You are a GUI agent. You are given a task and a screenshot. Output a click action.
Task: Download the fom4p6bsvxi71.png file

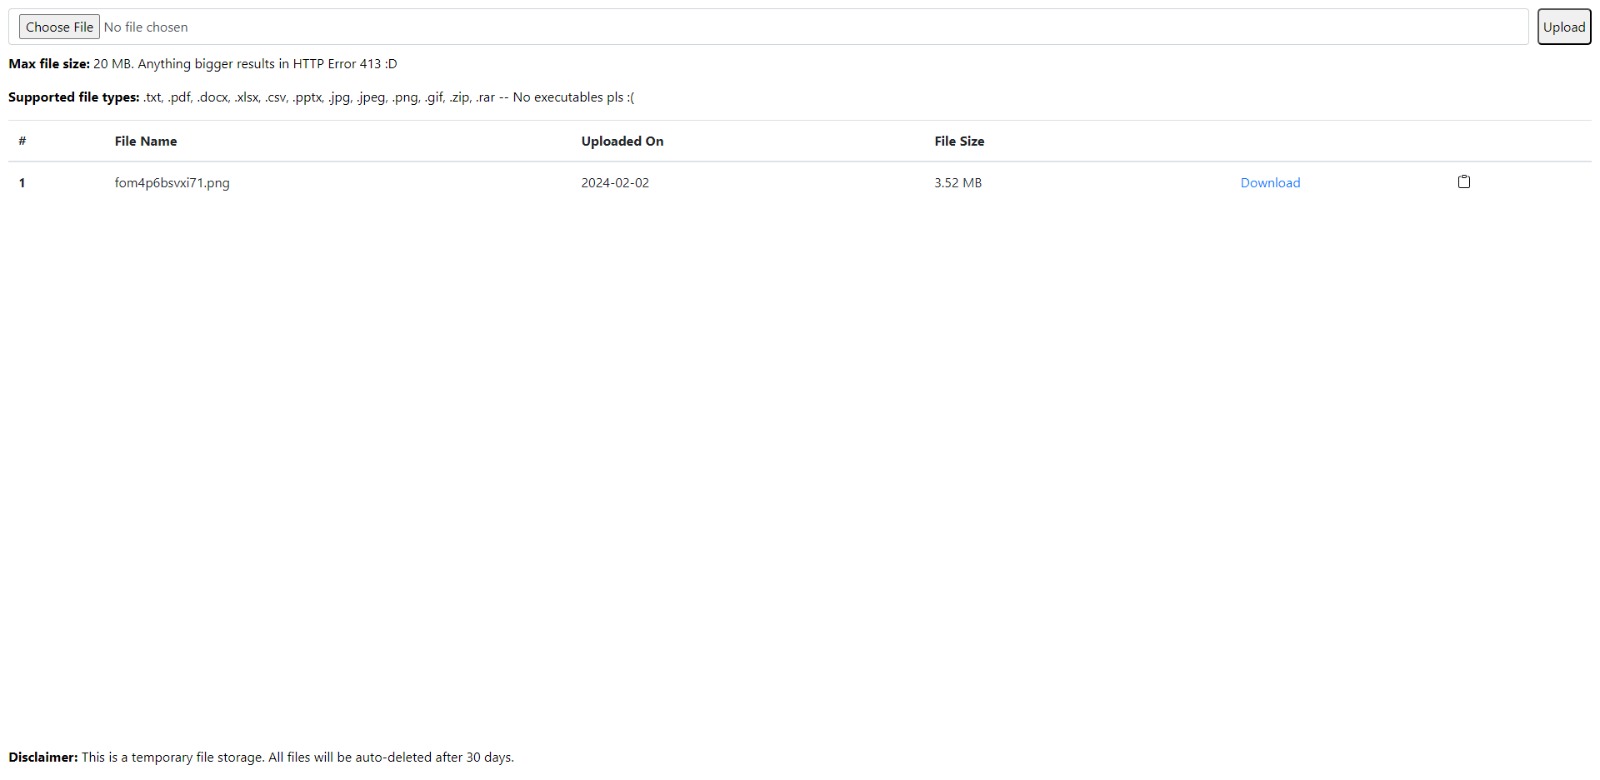point(1270,183)
